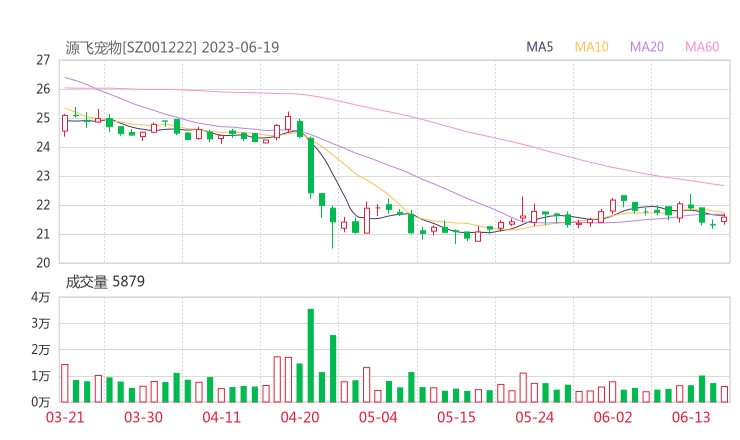Click the MA60 legend label

[x=702, y=47]
